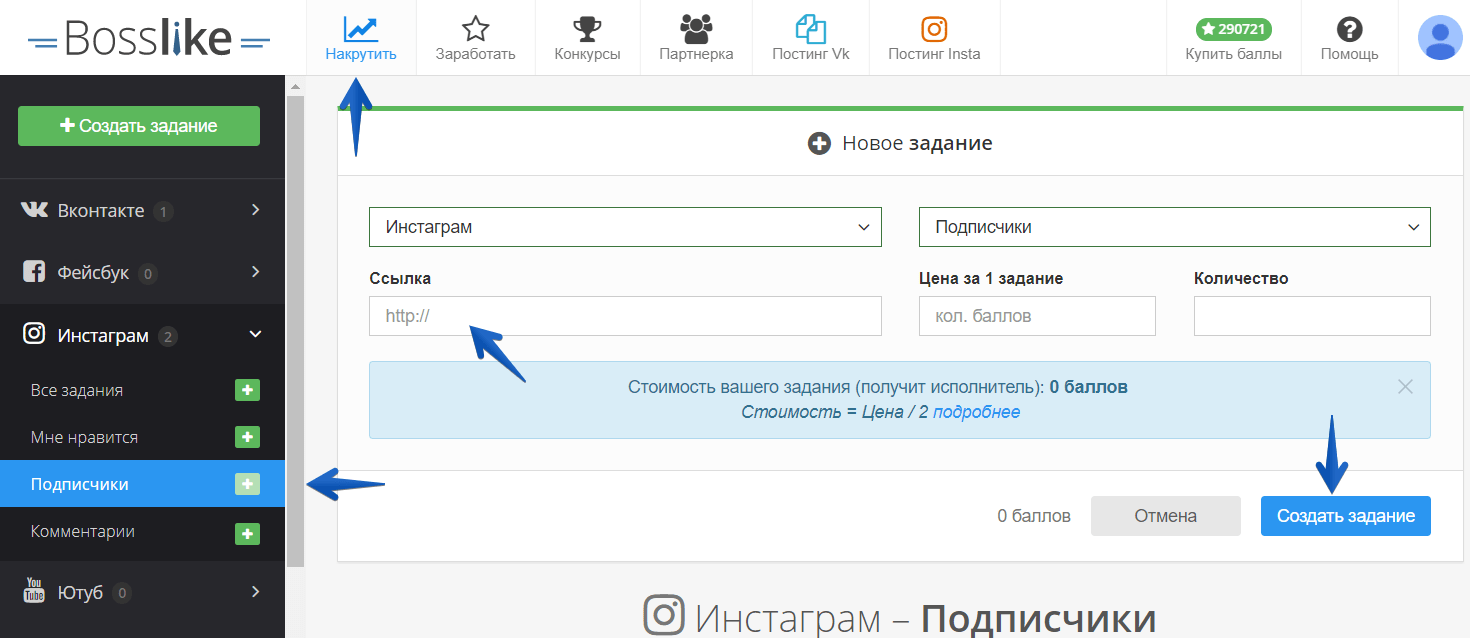This screenshot has width=1470, height=638.
Task: Open the Помощь question mark icon
Action: click(1350, 29)
